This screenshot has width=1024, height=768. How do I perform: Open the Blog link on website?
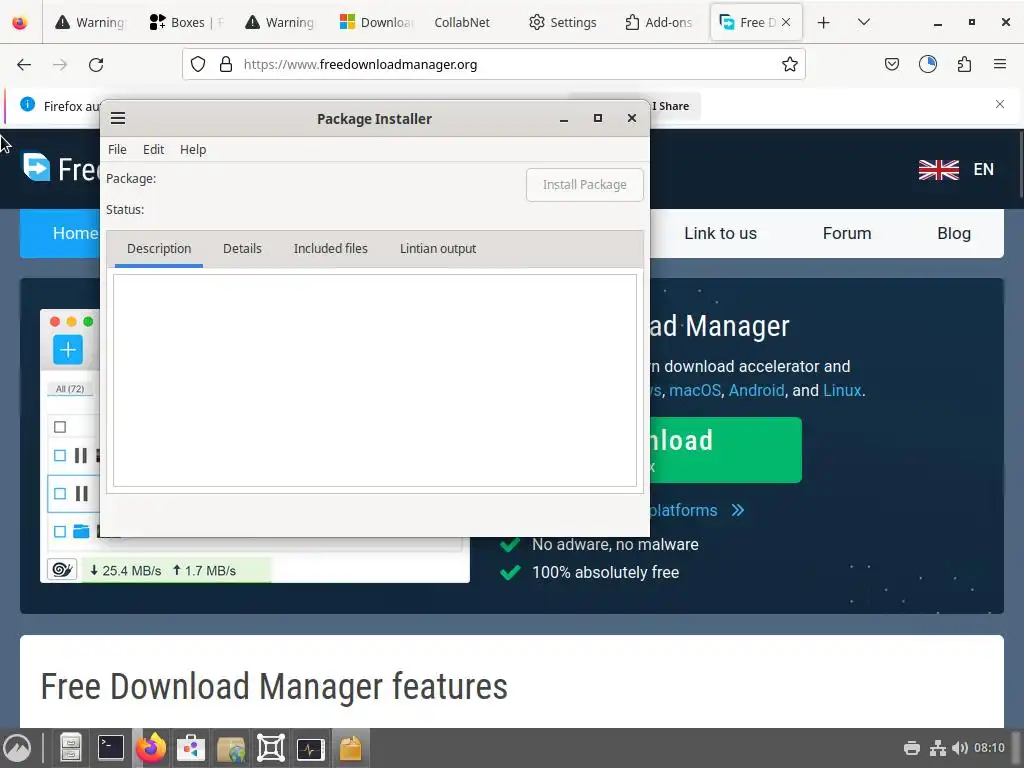953,233
